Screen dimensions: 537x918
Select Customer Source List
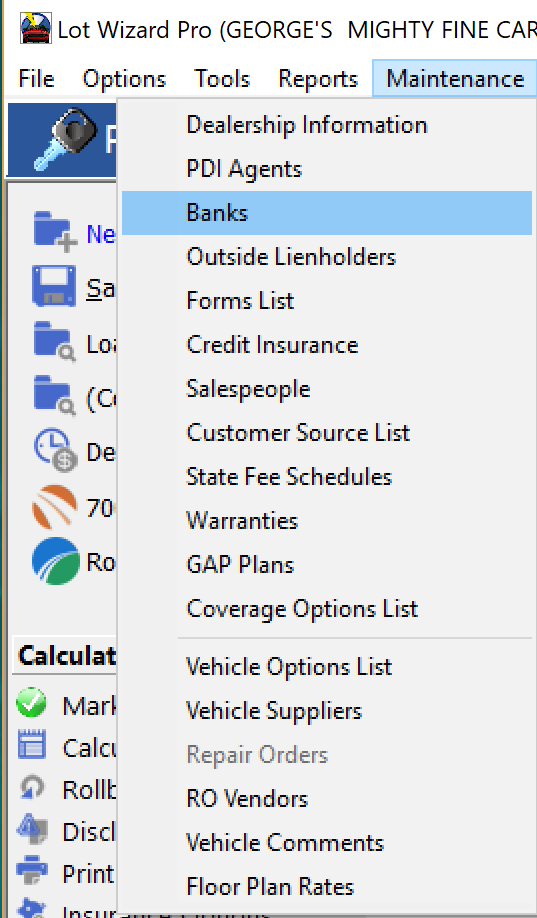tap(327, 433)
